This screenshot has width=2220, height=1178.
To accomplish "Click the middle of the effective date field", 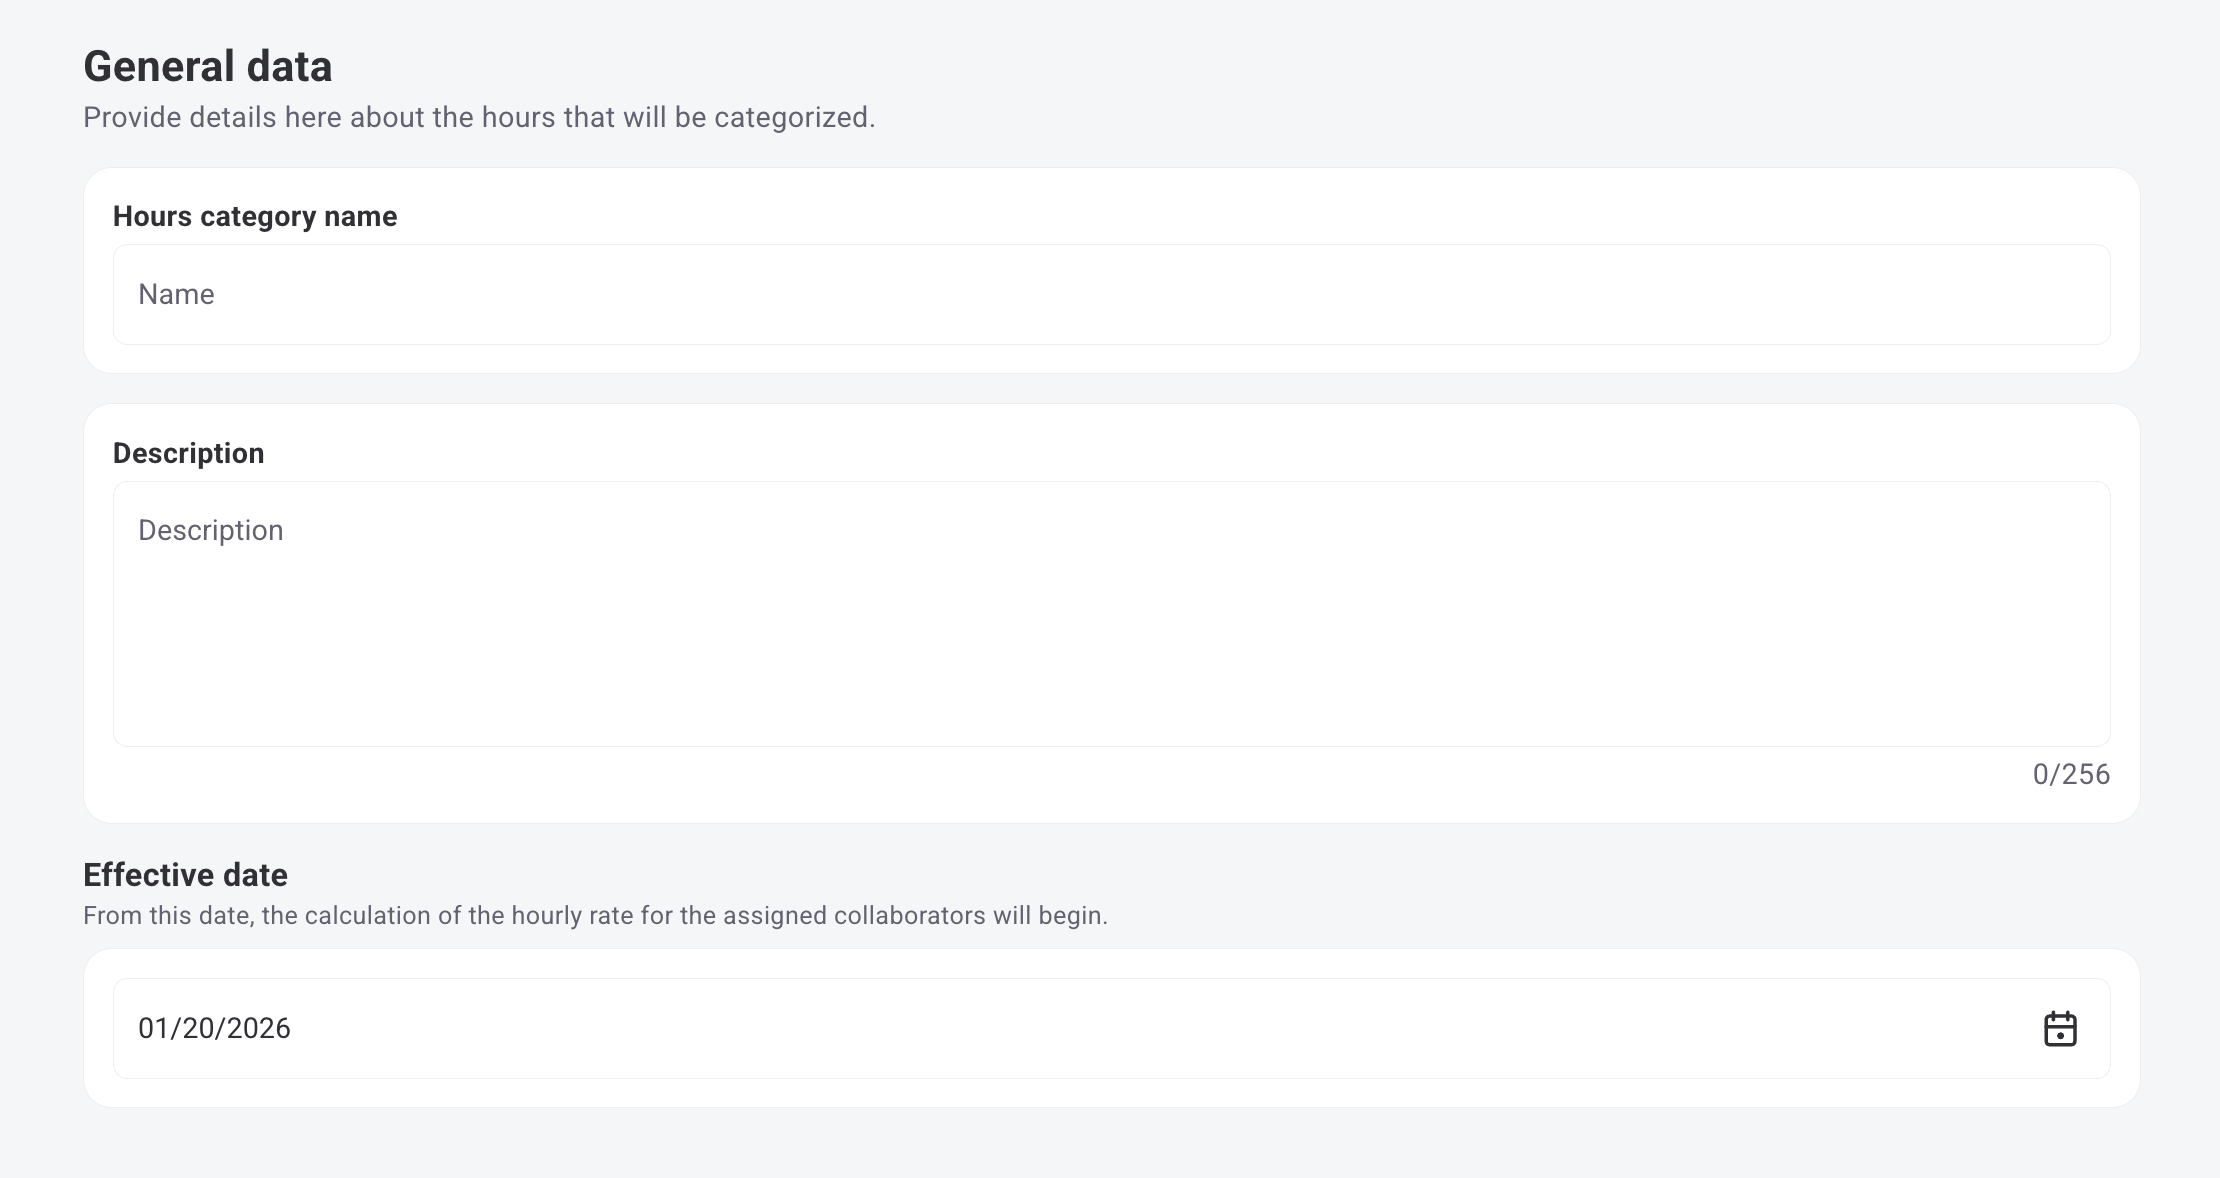I will pyautogui.click(x=1110, y=1028).
